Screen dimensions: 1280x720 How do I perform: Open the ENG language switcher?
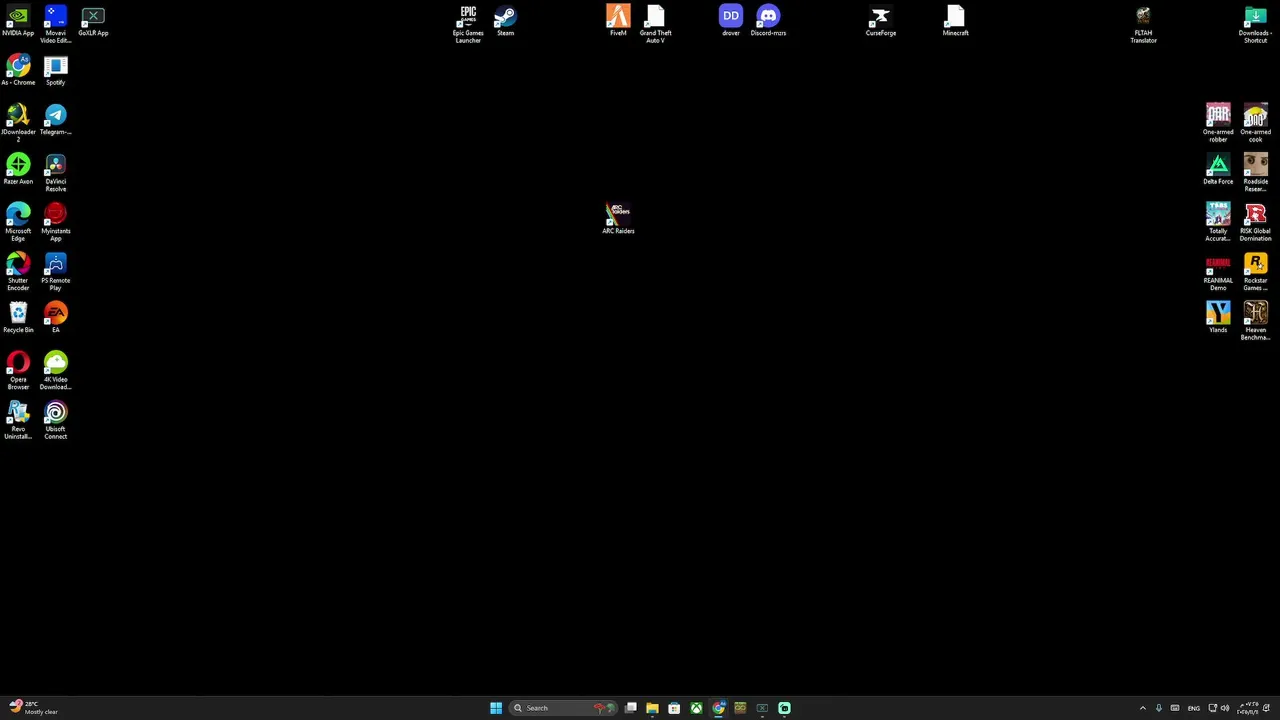coord(1194,708)
